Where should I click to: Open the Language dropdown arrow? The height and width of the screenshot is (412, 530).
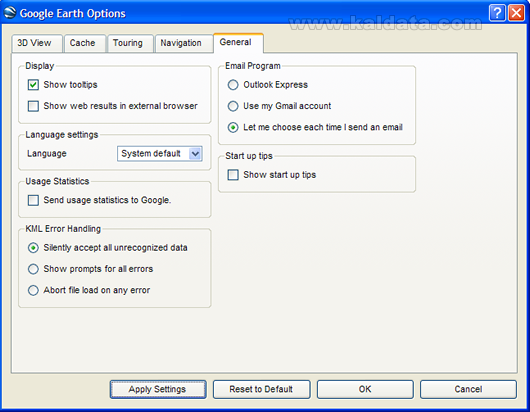pyautogui.click(x=195, y=154)
